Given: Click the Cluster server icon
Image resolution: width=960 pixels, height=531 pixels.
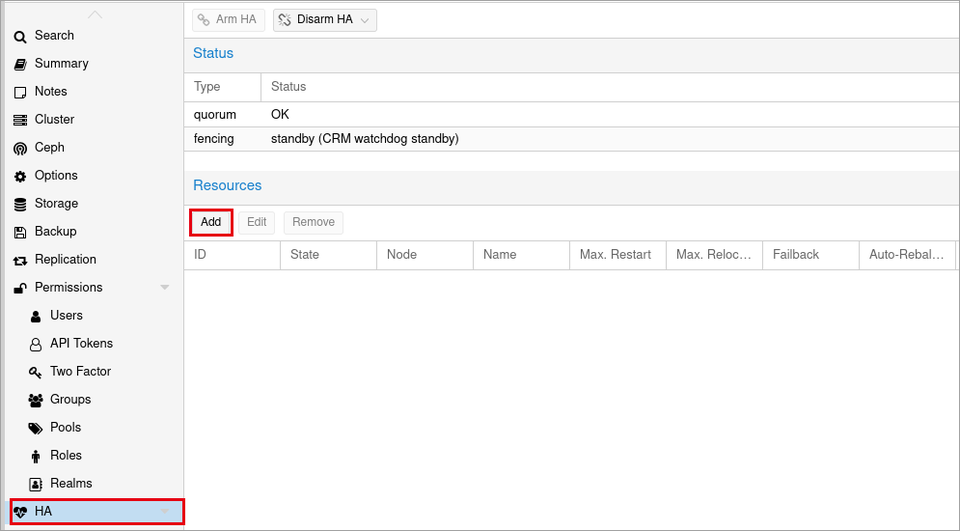Looking at the screenshot, I should click(x=20, y=120).
